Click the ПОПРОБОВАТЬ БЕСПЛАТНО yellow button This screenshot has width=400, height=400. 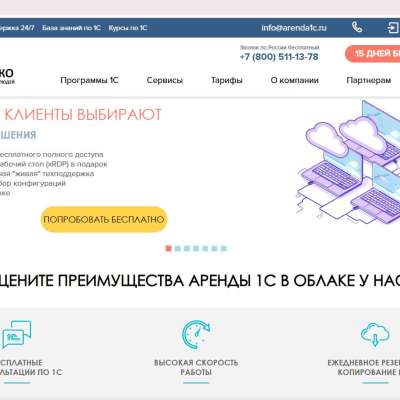pyautogui.click(x=104, y=219)
